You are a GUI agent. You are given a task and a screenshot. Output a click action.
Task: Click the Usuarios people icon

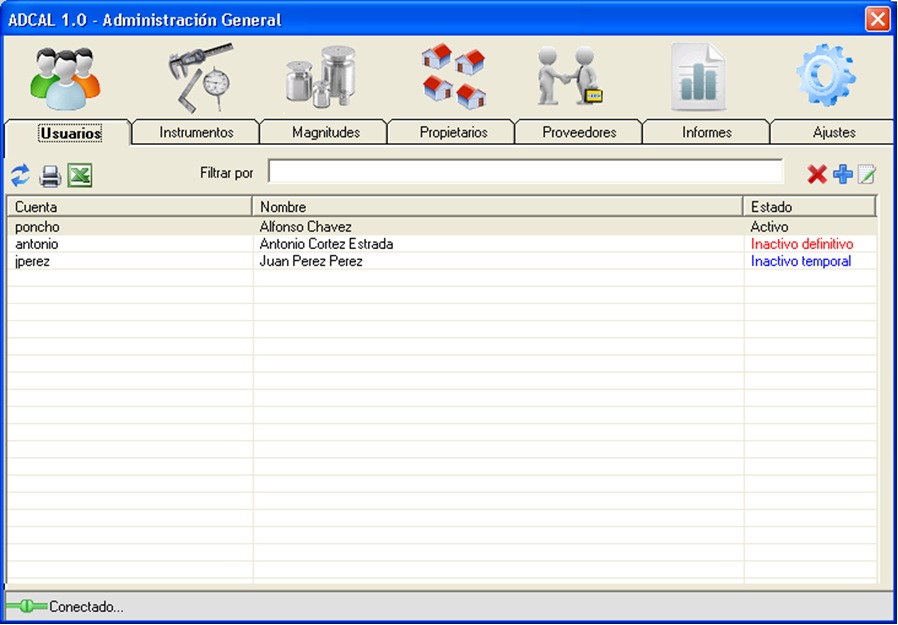pos(66,78)
